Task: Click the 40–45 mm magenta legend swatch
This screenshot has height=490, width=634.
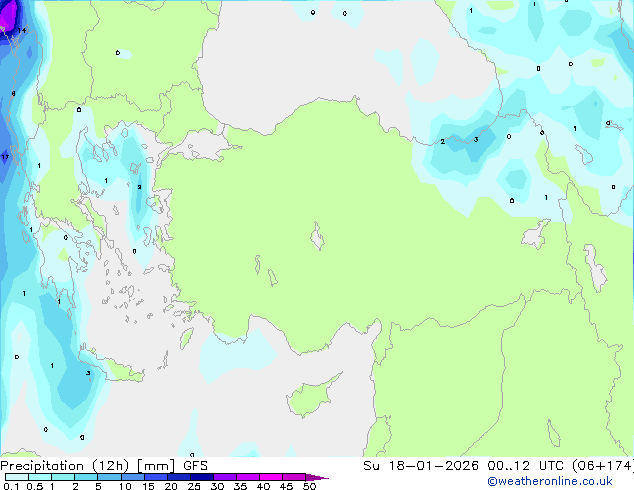Action: [271, 477]
